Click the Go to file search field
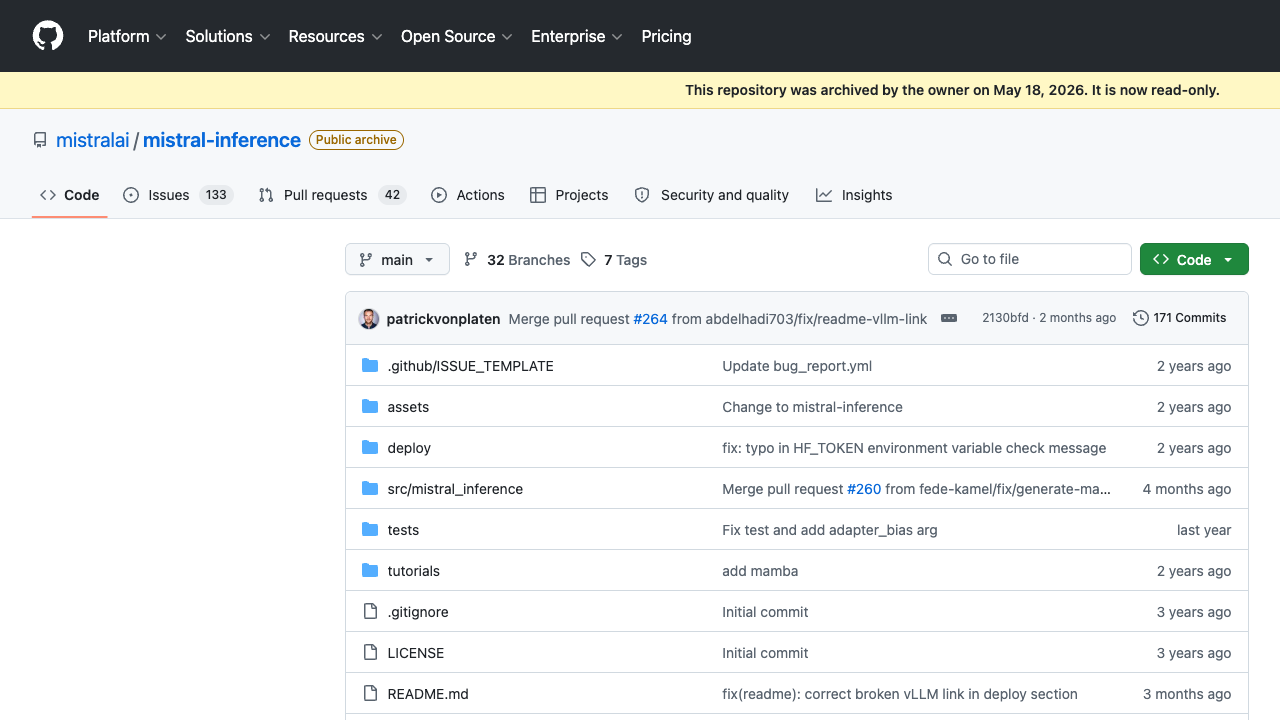This screenshot has width=1280, height=720. click(1030, 259)
